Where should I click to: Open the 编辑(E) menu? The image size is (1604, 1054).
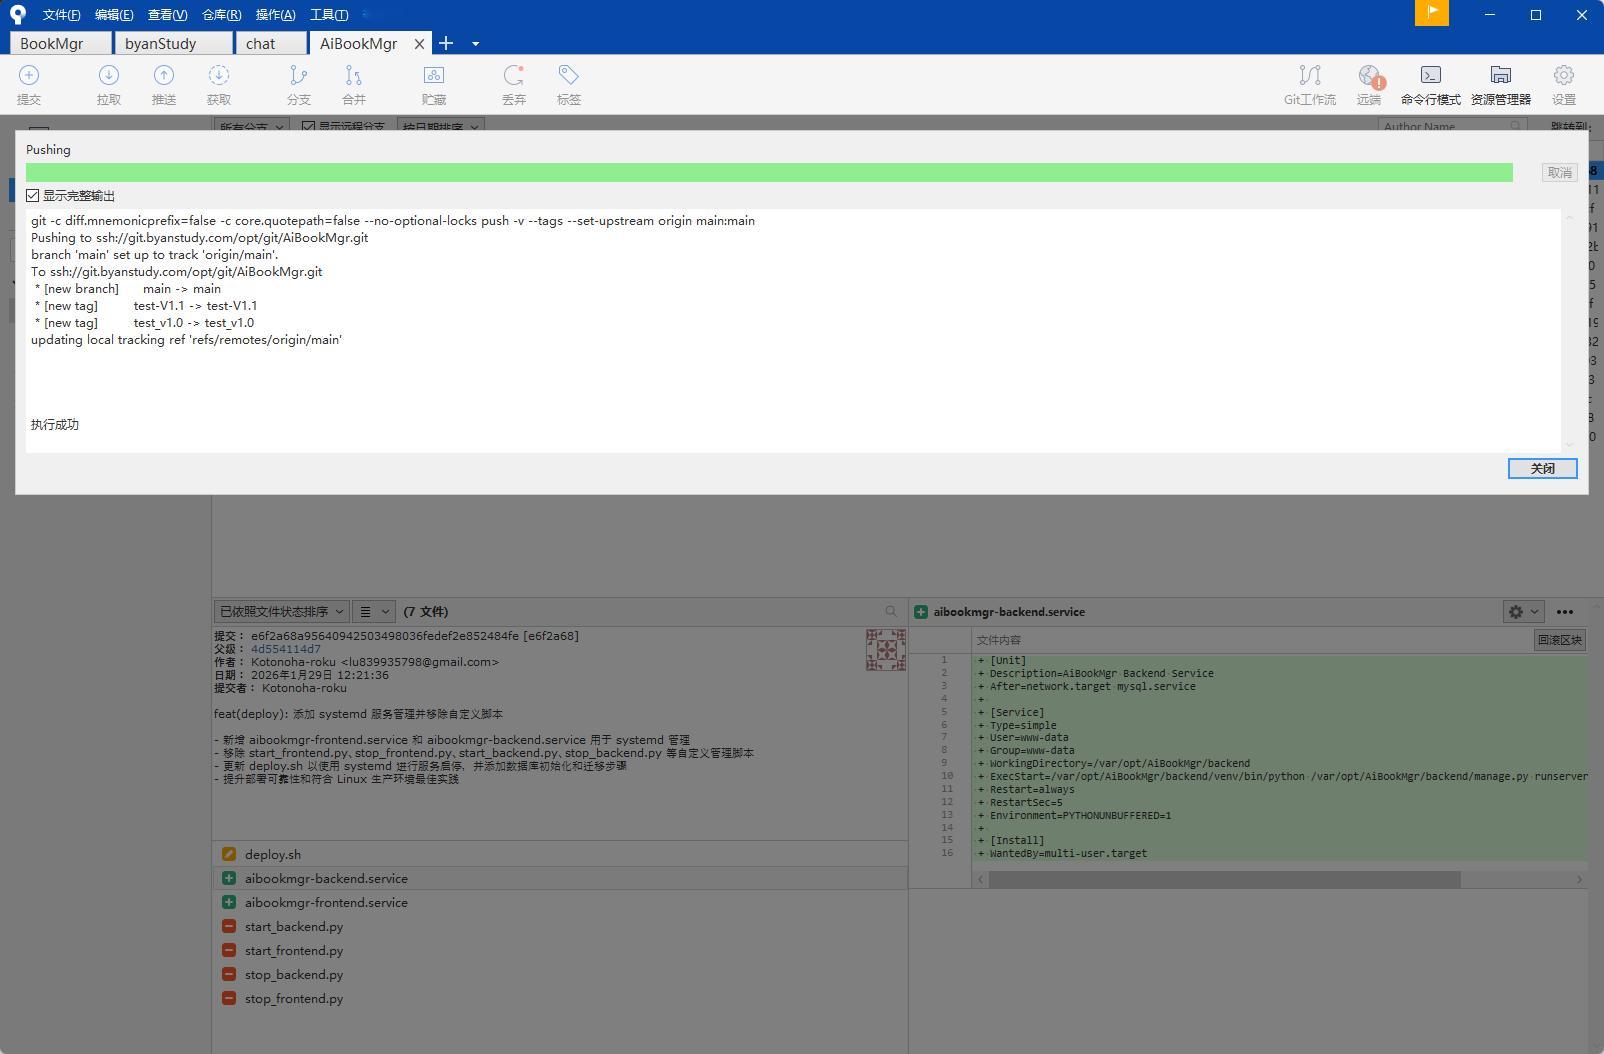(x=114, y=14)
